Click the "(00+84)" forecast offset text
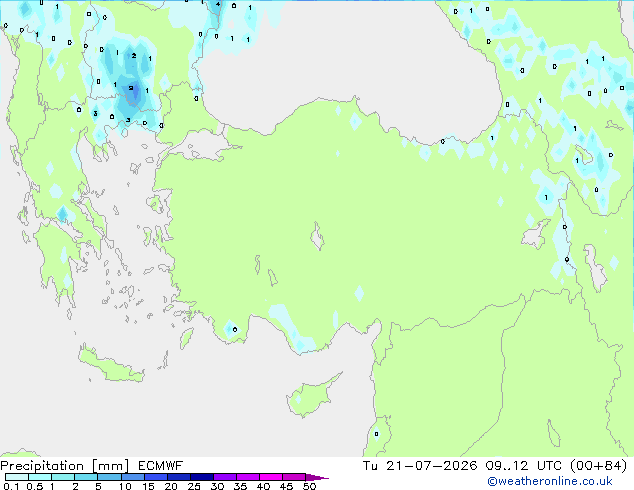Image resolution: width=634 pixels, height=490 pixels. point(598,466)
